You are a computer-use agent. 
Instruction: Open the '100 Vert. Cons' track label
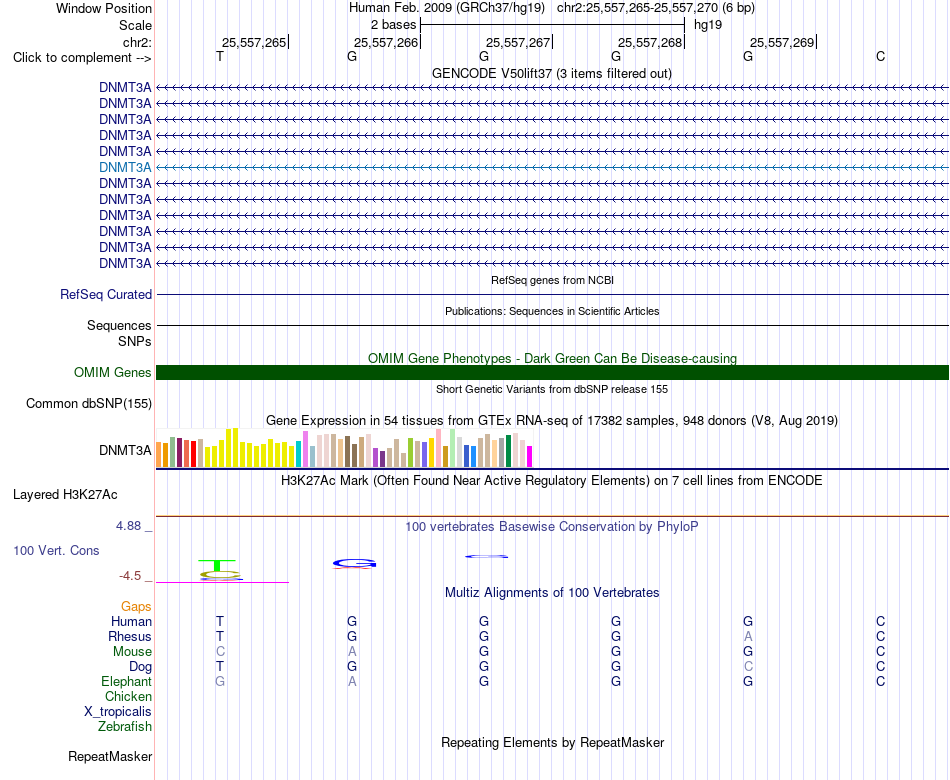click(56, 550)
